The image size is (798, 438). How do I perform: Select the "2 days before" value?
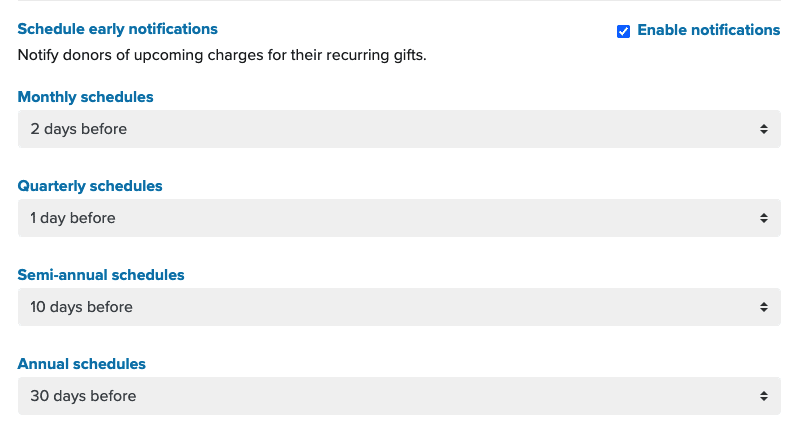(79, 129)
